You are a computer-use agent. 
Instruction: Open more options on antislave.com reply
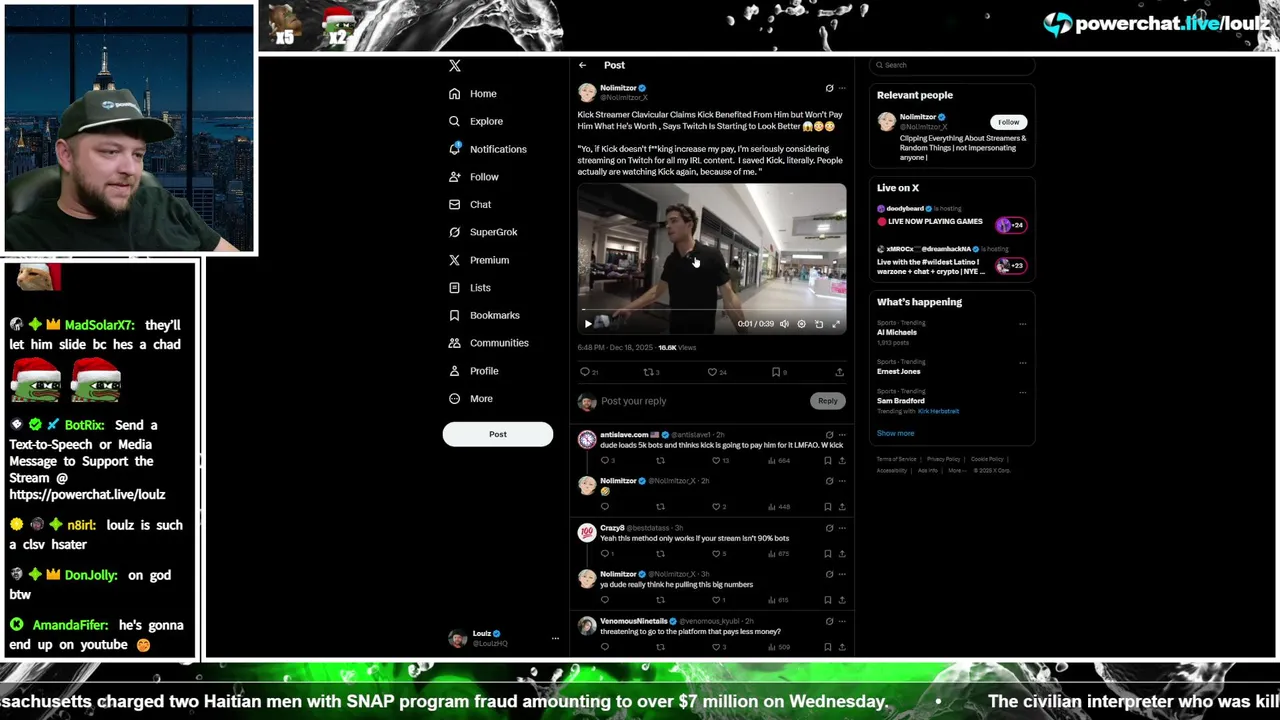(x=842, y=435)
